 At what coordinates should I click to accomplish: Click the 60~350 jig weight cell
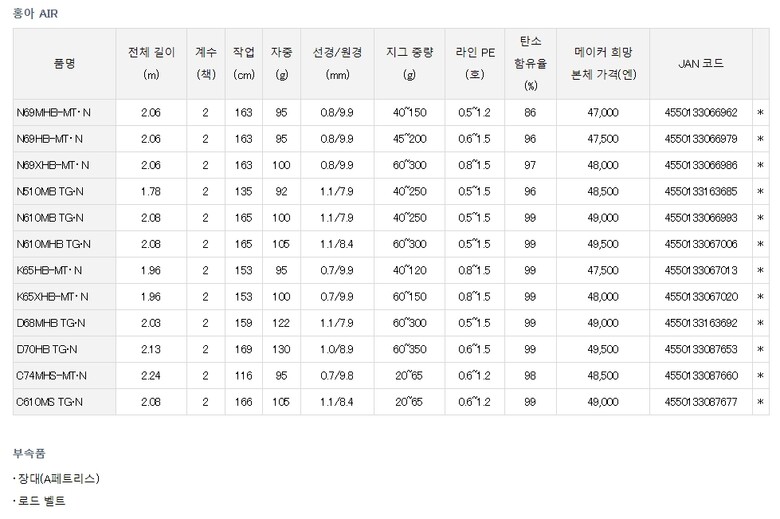[x=409, y=349]
